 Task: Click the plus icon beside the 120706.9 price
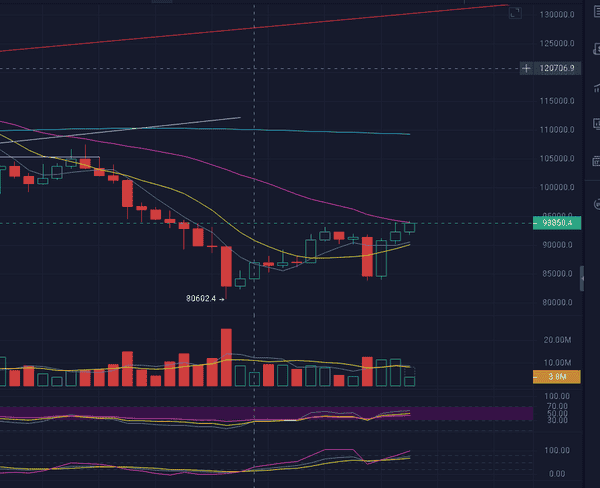pyautogui.click(x=527, y=68)
